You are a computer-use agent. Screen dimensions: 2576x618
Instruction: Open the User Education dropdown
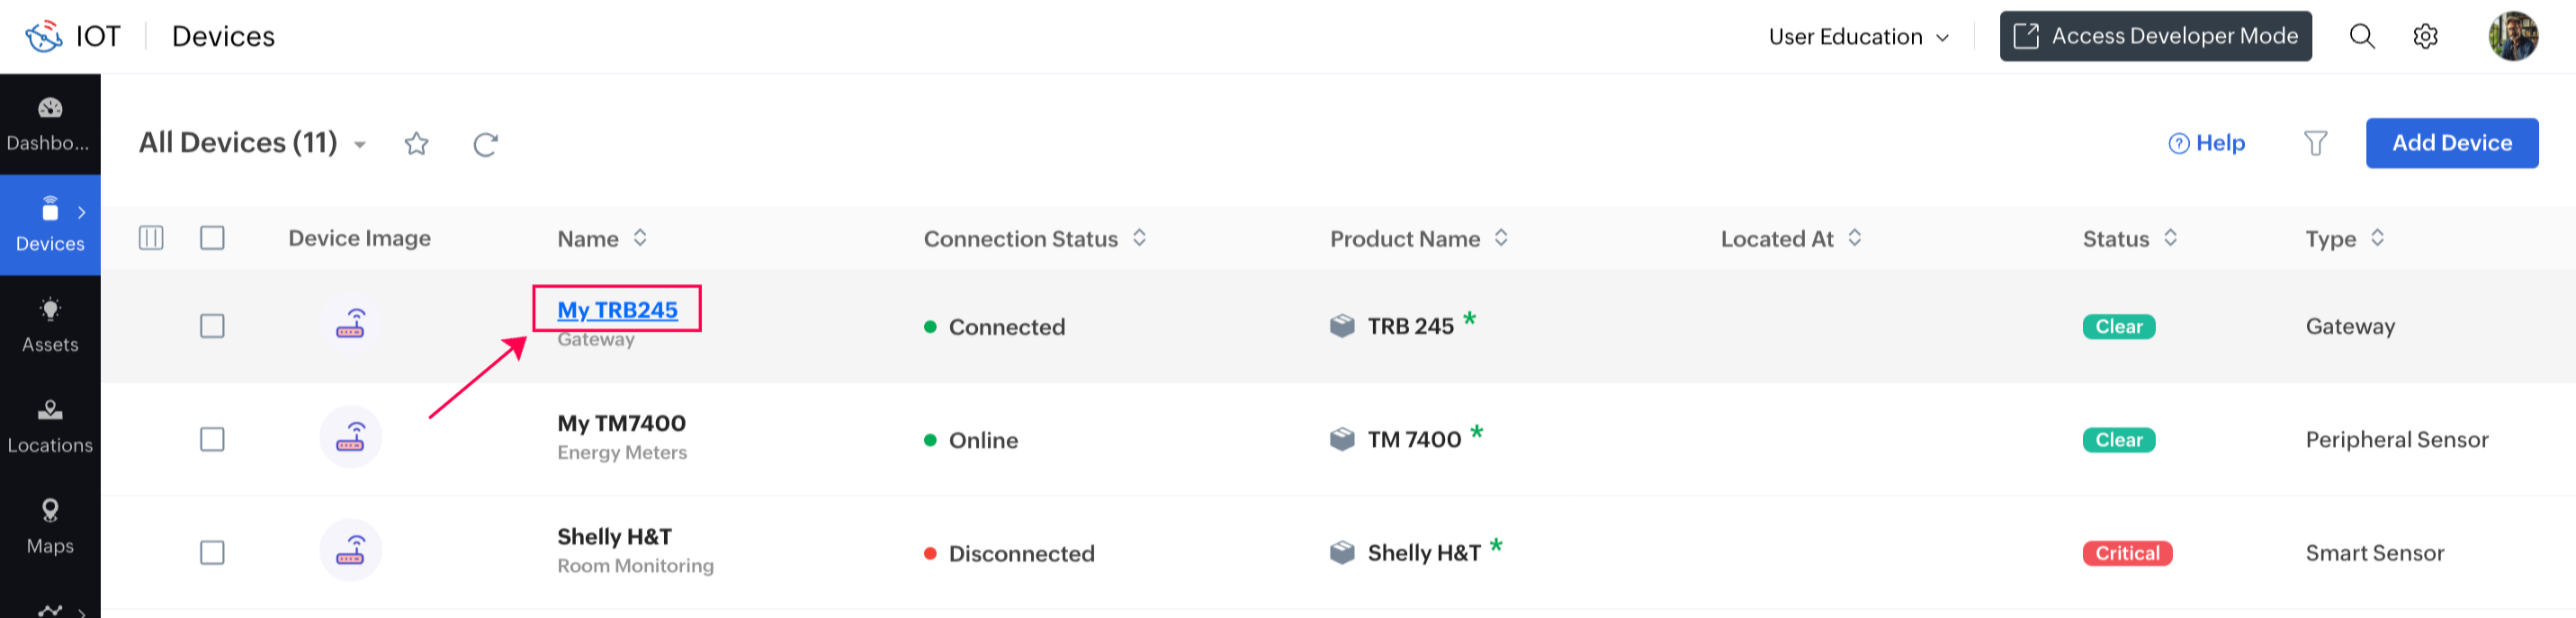click(x=1858, y=37)
